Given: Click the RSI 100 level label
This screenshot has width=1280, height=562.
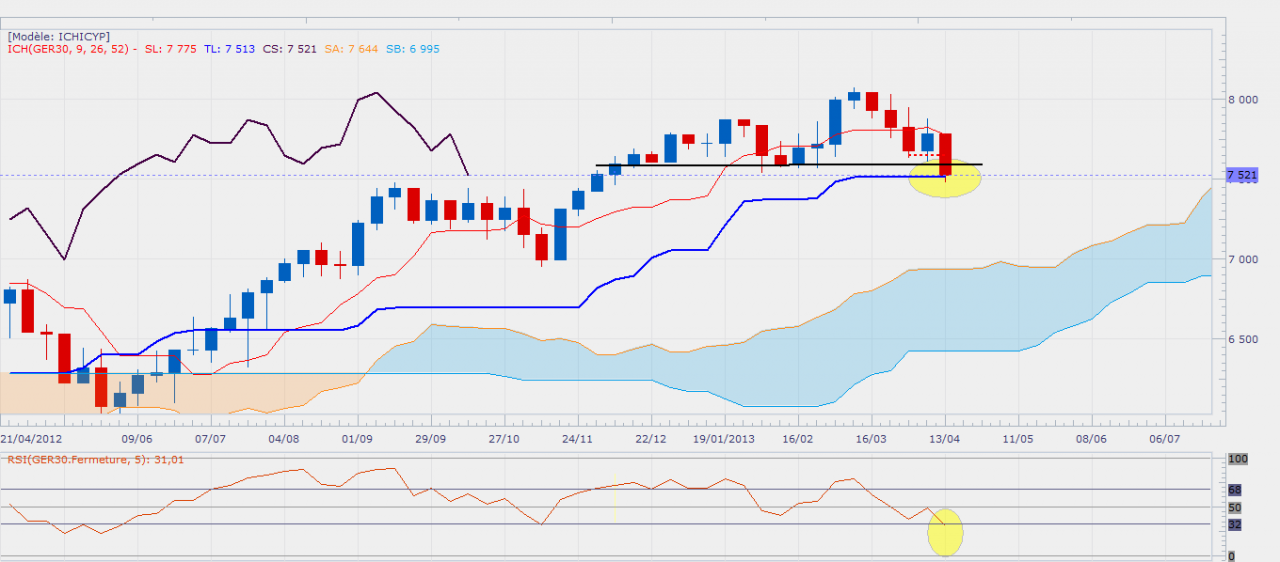Looking at the screenshot, I should [x=1237, y=458].
